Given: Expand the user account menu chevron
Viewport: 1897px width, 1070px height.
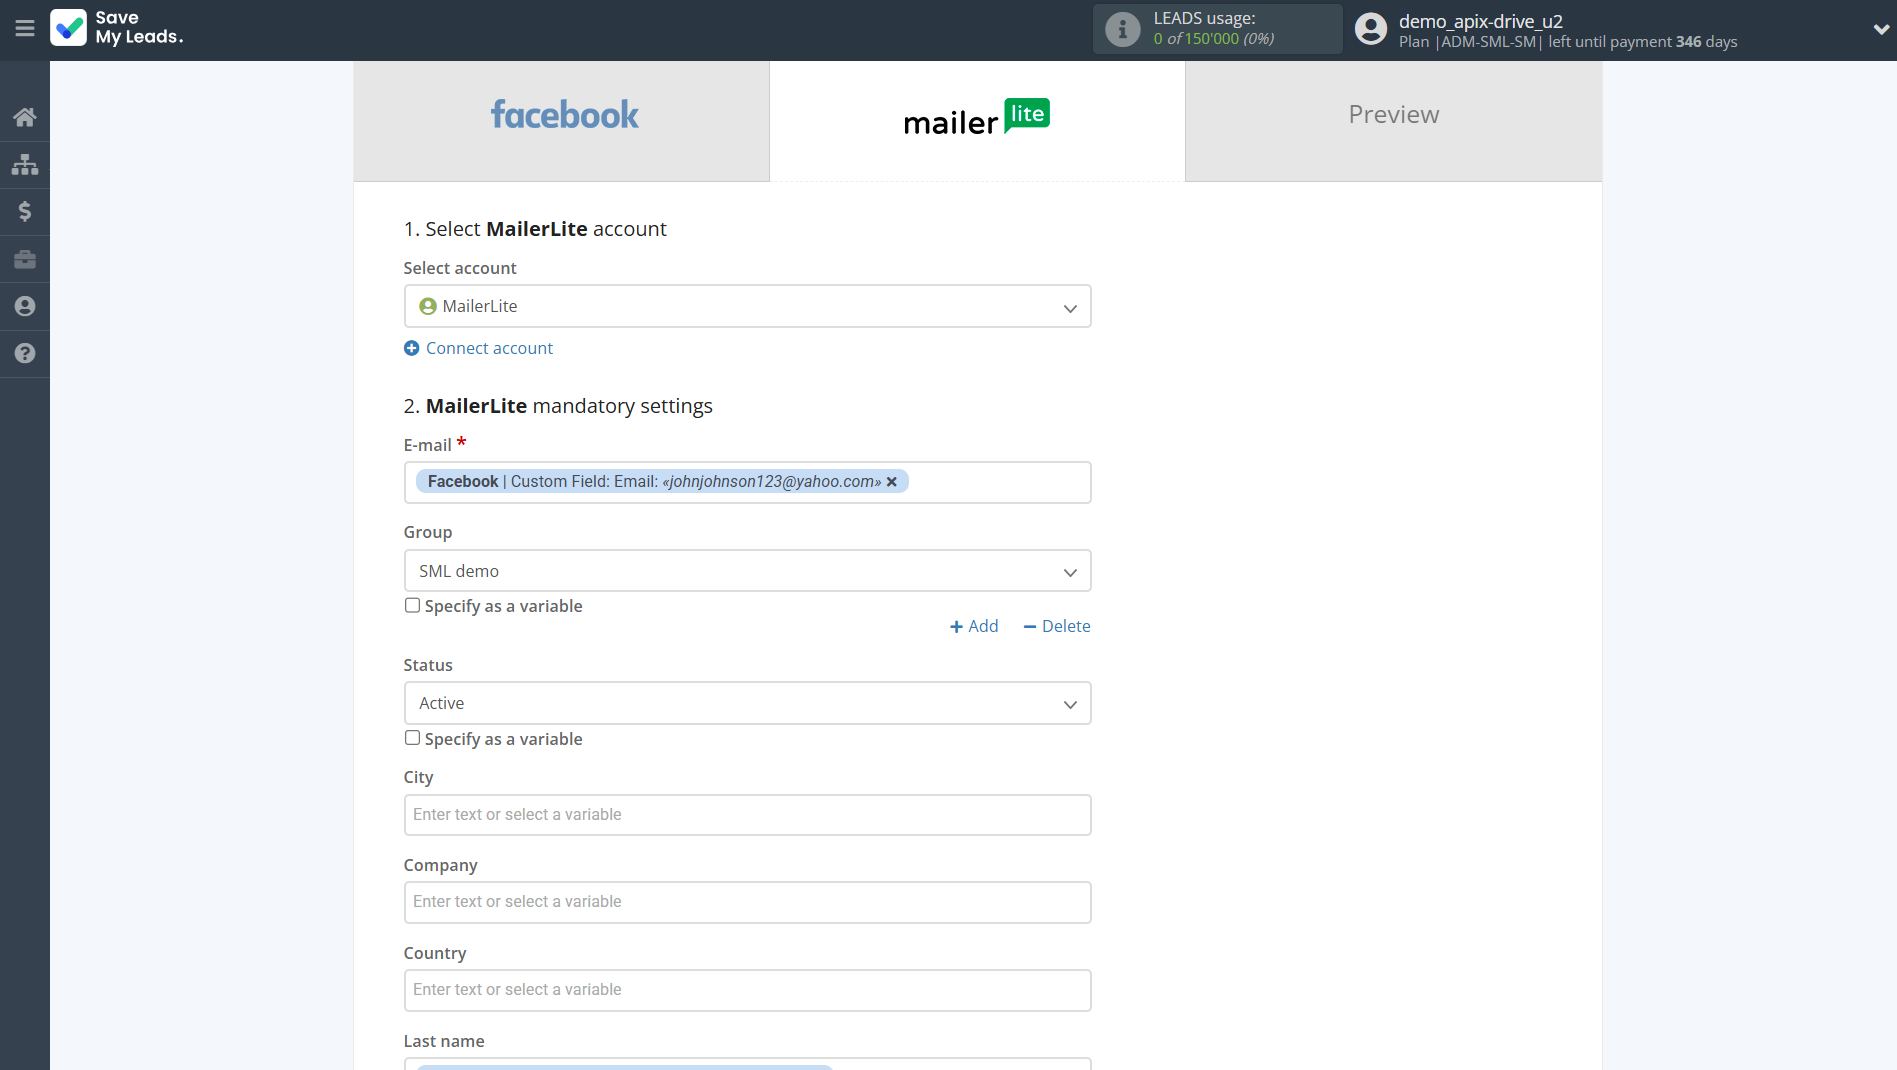Looking at the screenshot, I should click(x=1880, y=29).
